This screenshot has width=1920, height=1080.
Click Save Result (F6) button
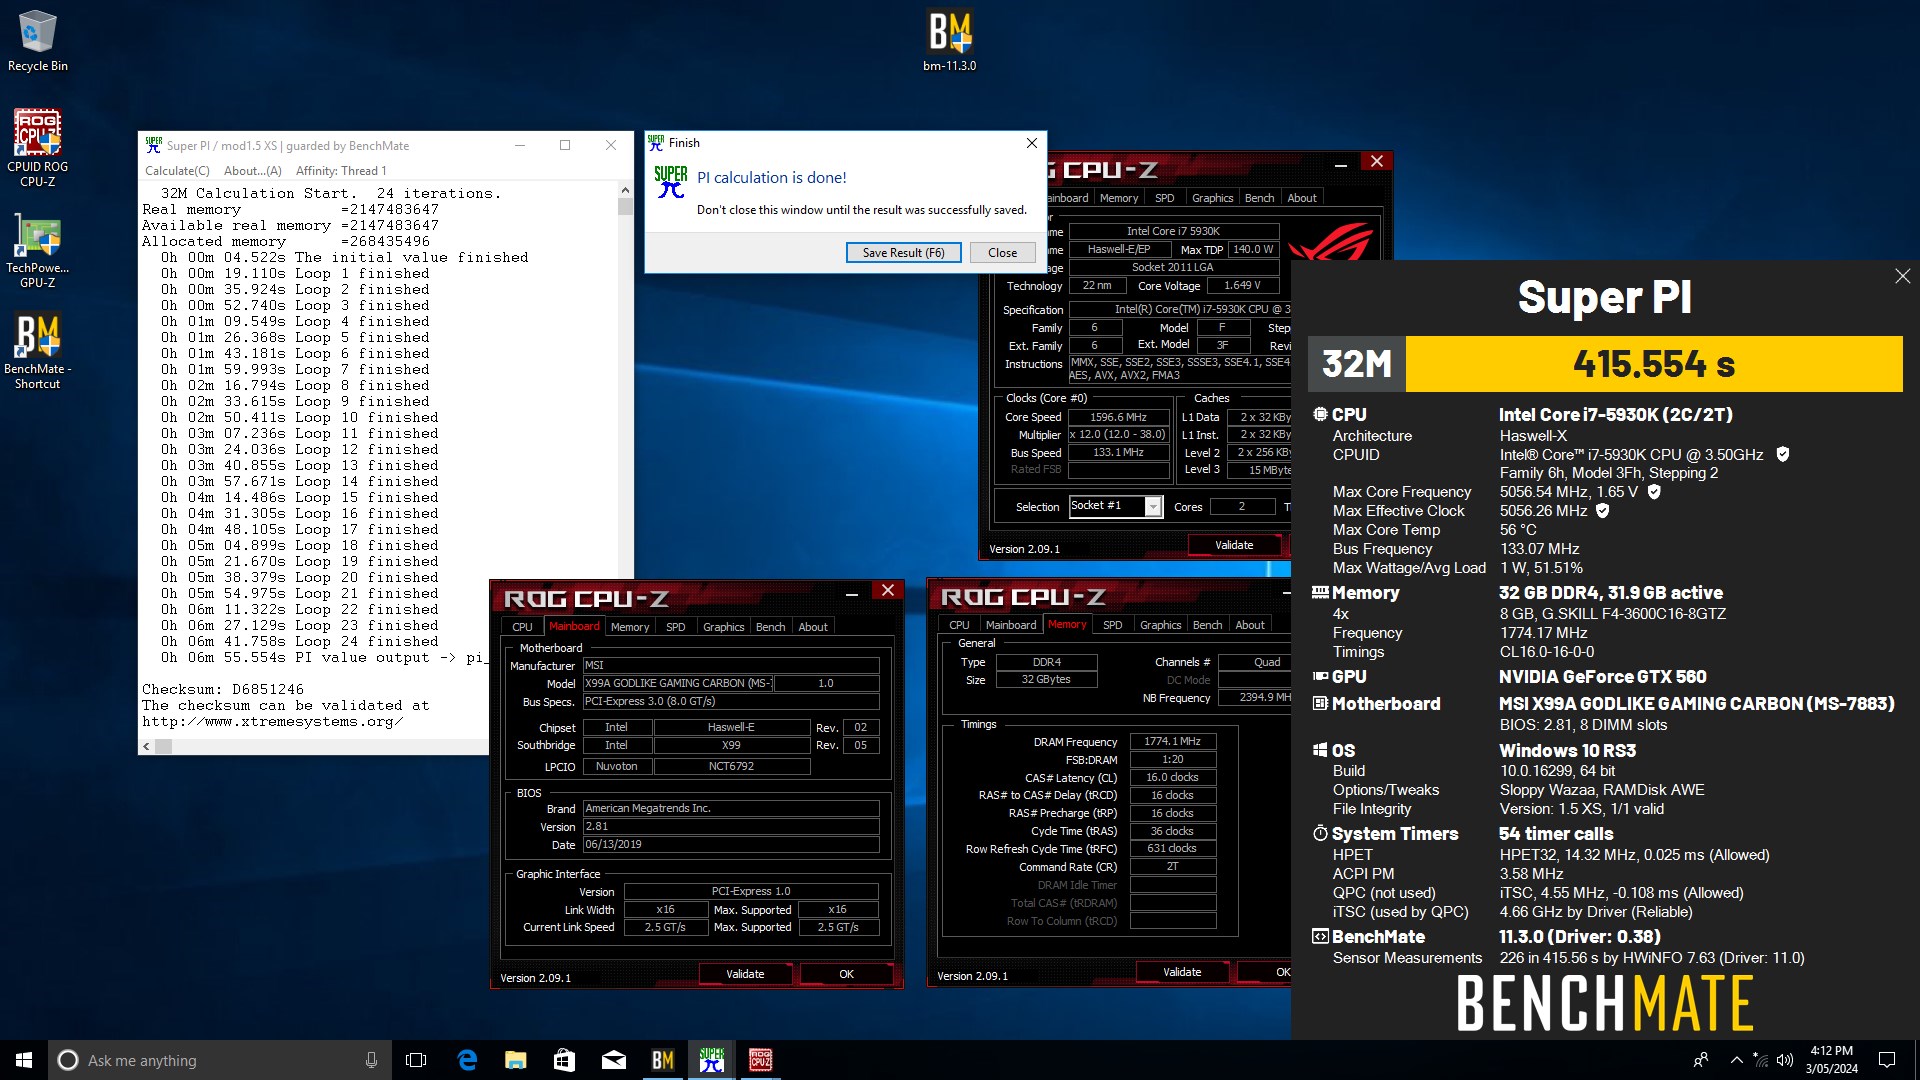click(x=903, y=253)
